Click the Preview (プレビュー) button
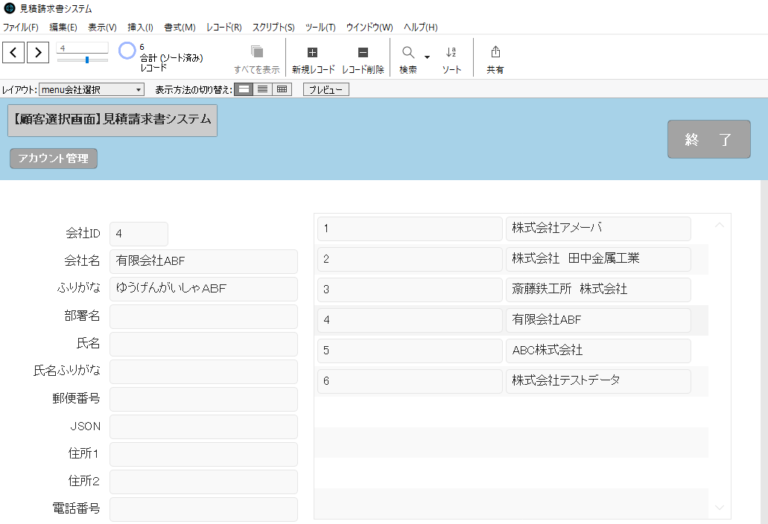Screen dimensions: 768x524 326,90
